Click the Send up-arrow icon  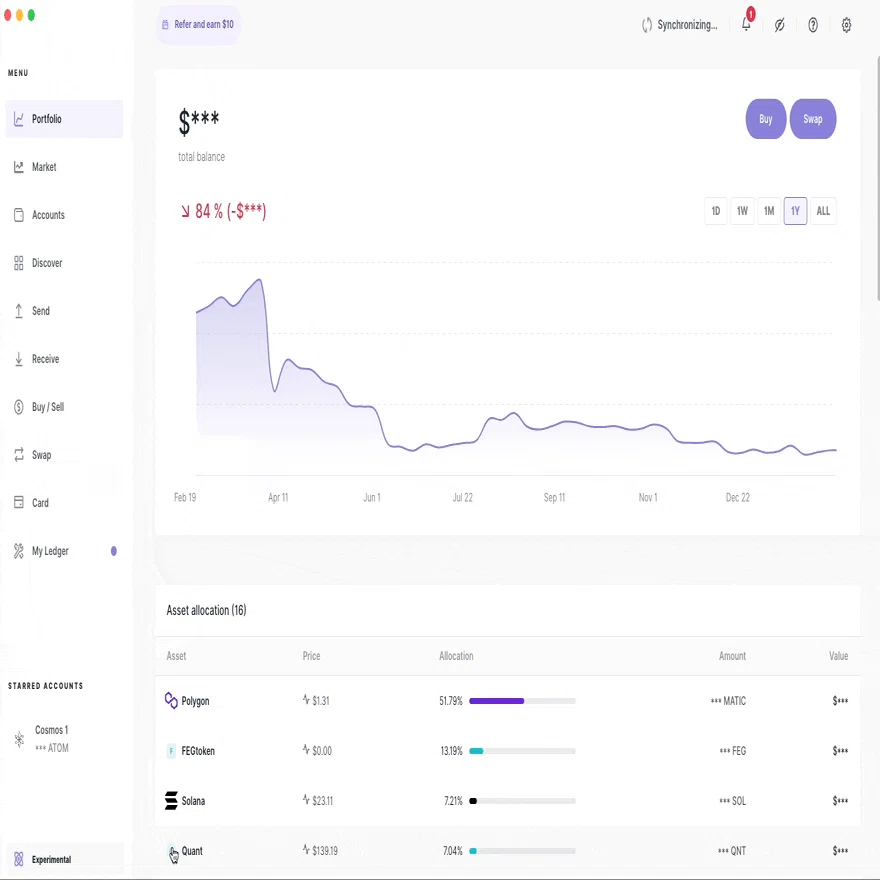click(19, 311)
